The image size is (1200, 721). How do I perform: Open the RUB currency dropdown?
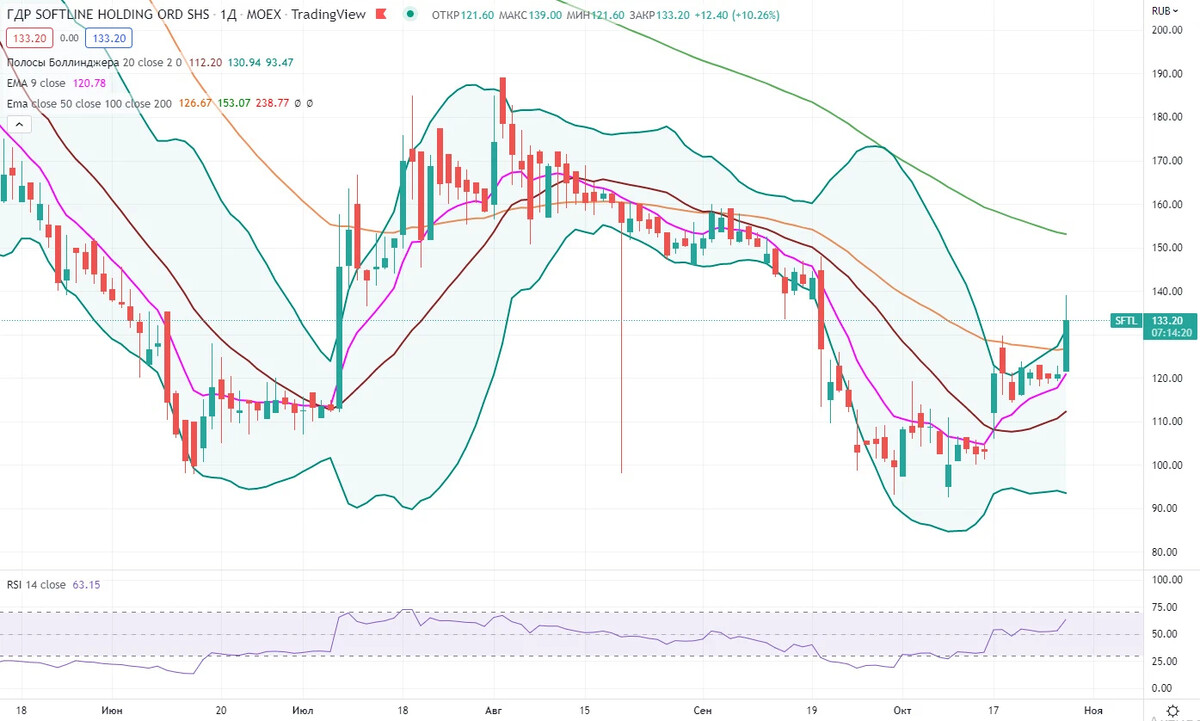1165,11
